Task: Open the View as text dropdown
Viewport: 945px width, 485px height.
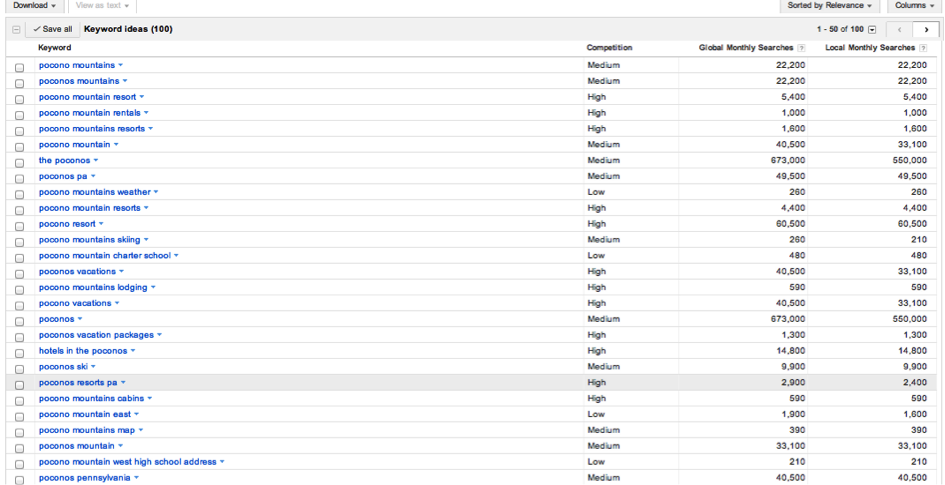Action: point(102,5)
